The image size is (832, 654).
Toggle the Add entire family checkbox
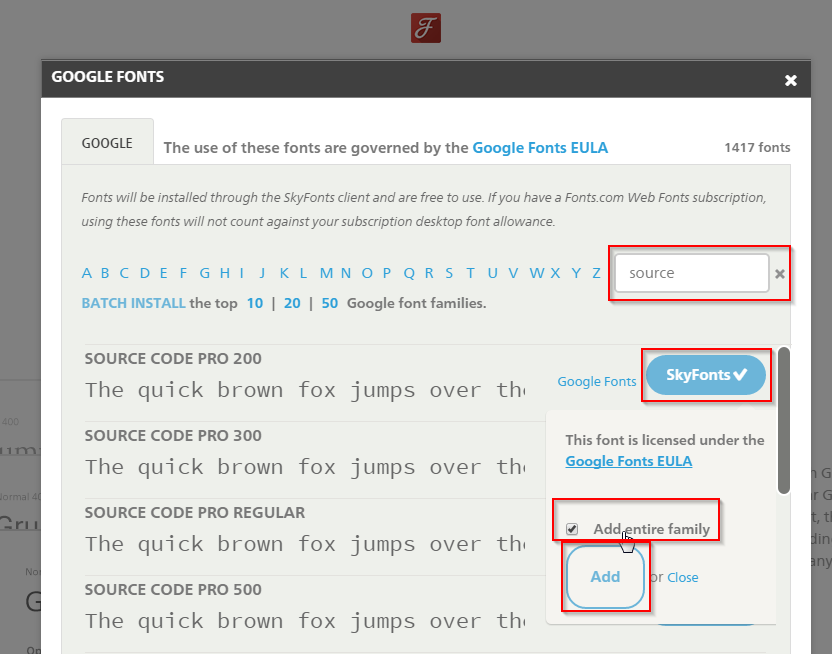tap(572, 529)
